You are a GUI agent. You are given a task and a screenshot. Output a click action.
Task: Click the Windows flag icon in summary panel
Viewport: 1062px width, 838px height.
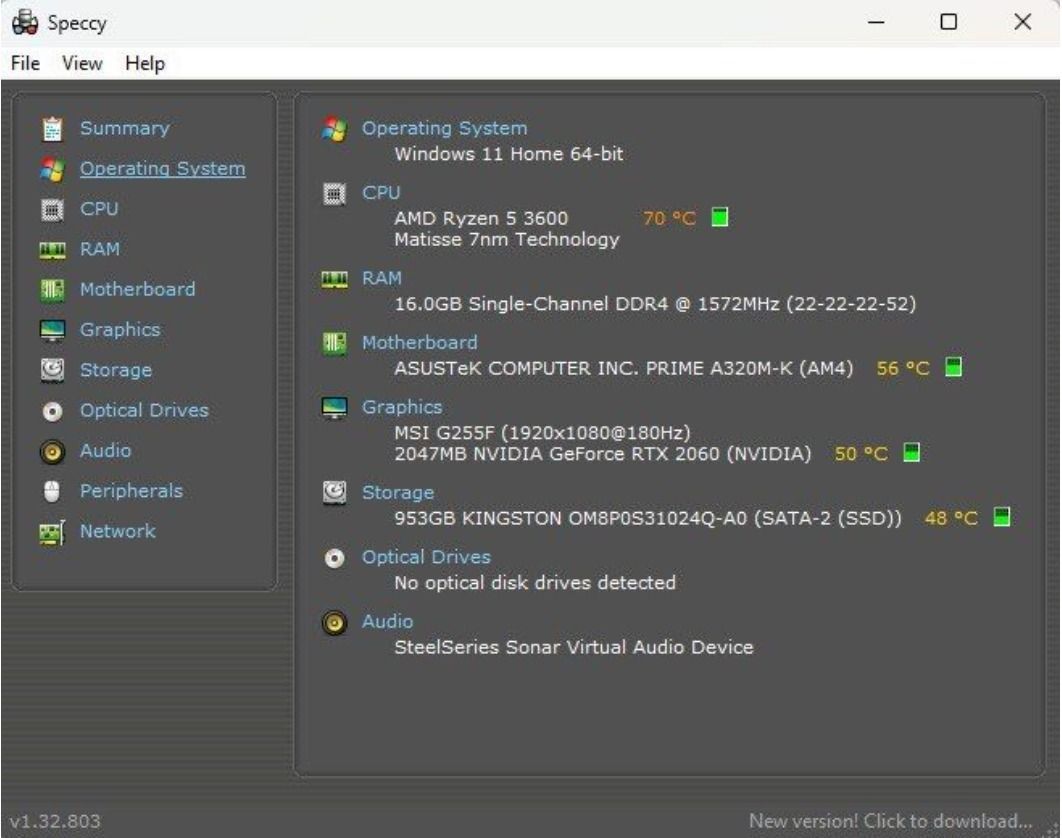coord(335,129)
